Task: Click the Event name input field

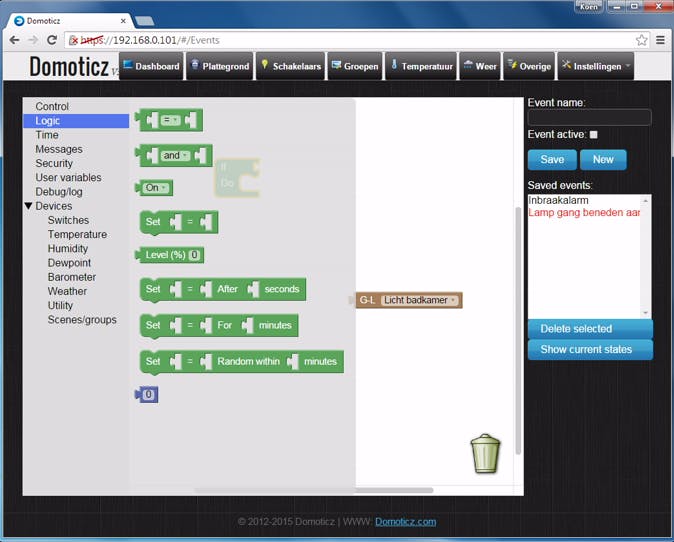Action: pos(589,117)
